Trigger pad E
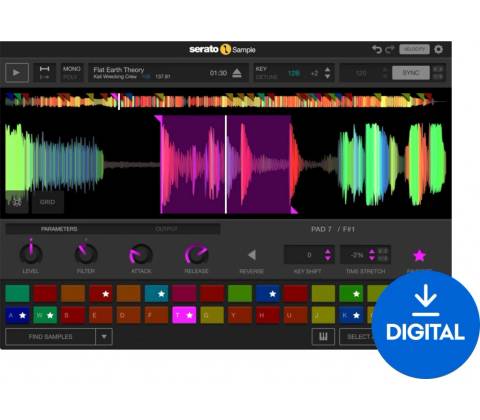This screenshot has height=420, width=480. tap(101, 315)
